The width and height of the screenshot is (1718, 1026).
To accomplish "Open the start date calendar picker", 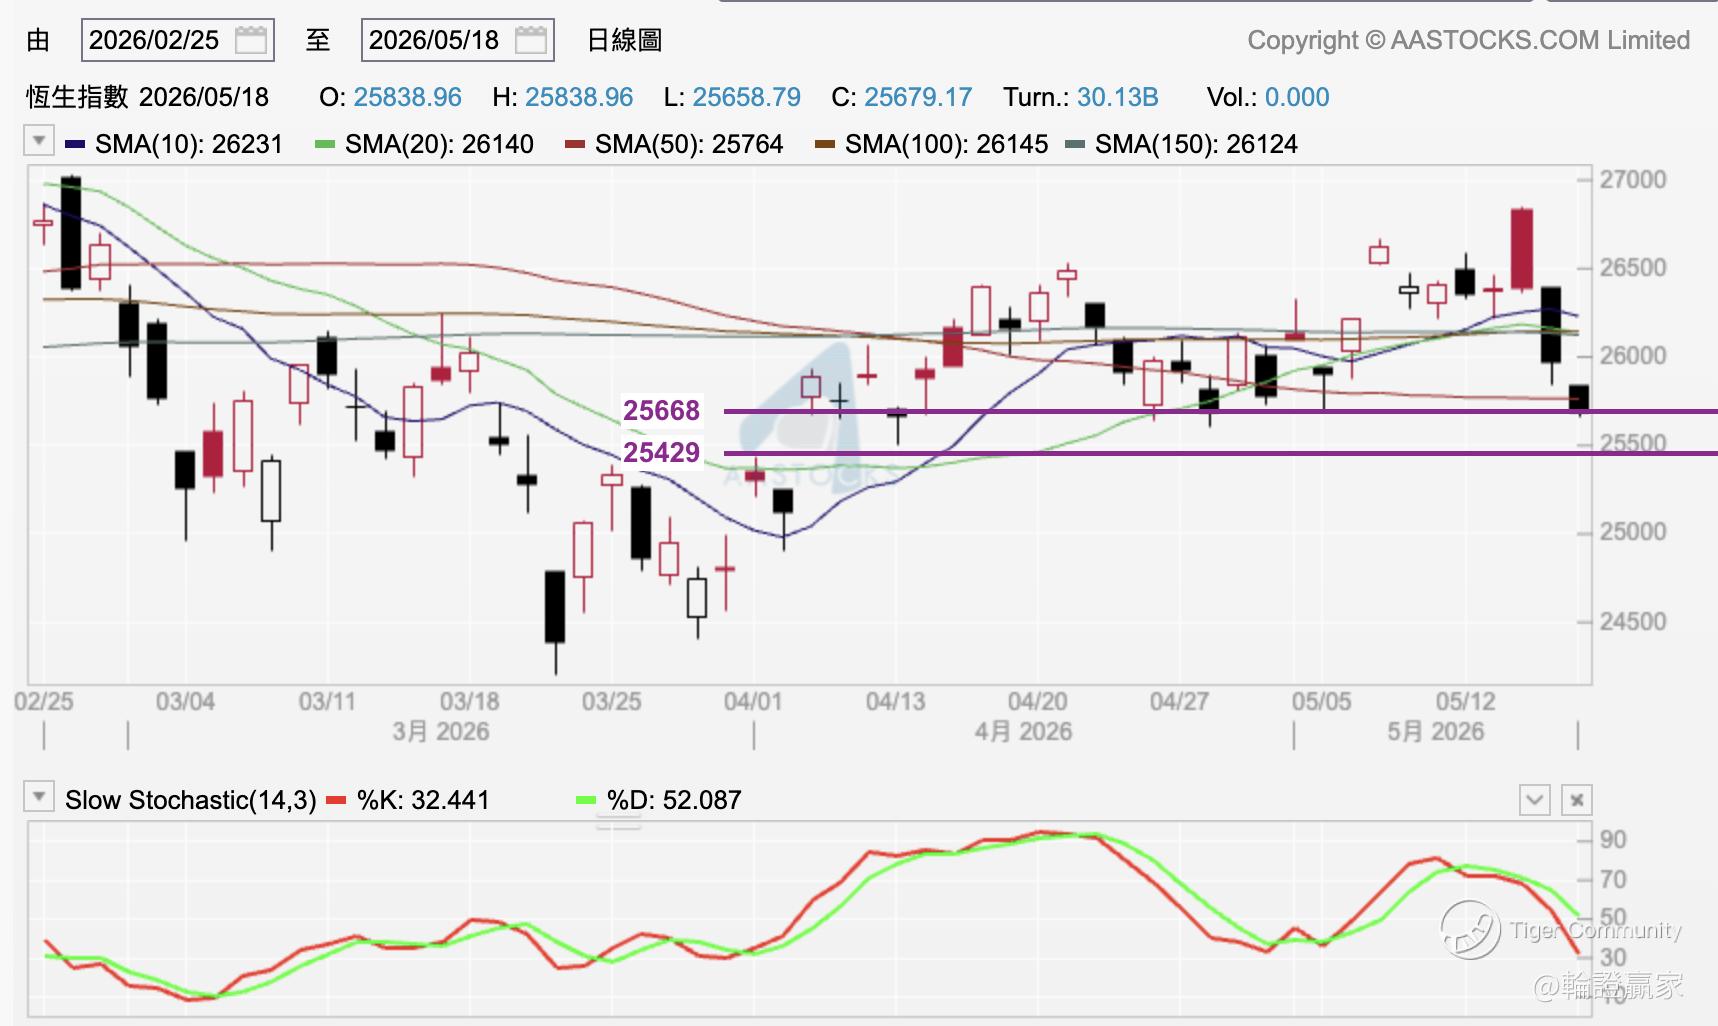I will (250, 40).
